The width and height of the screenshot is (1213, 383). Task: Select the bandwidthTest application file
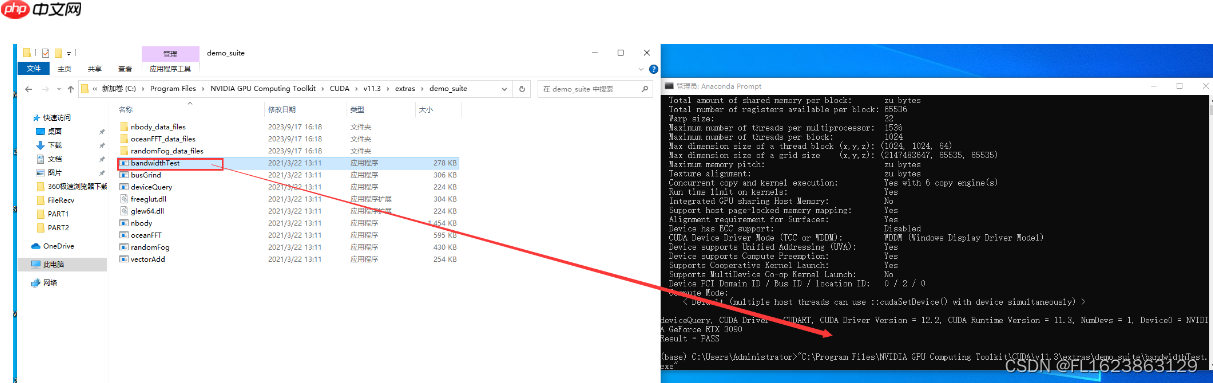(x=155, y=162)
